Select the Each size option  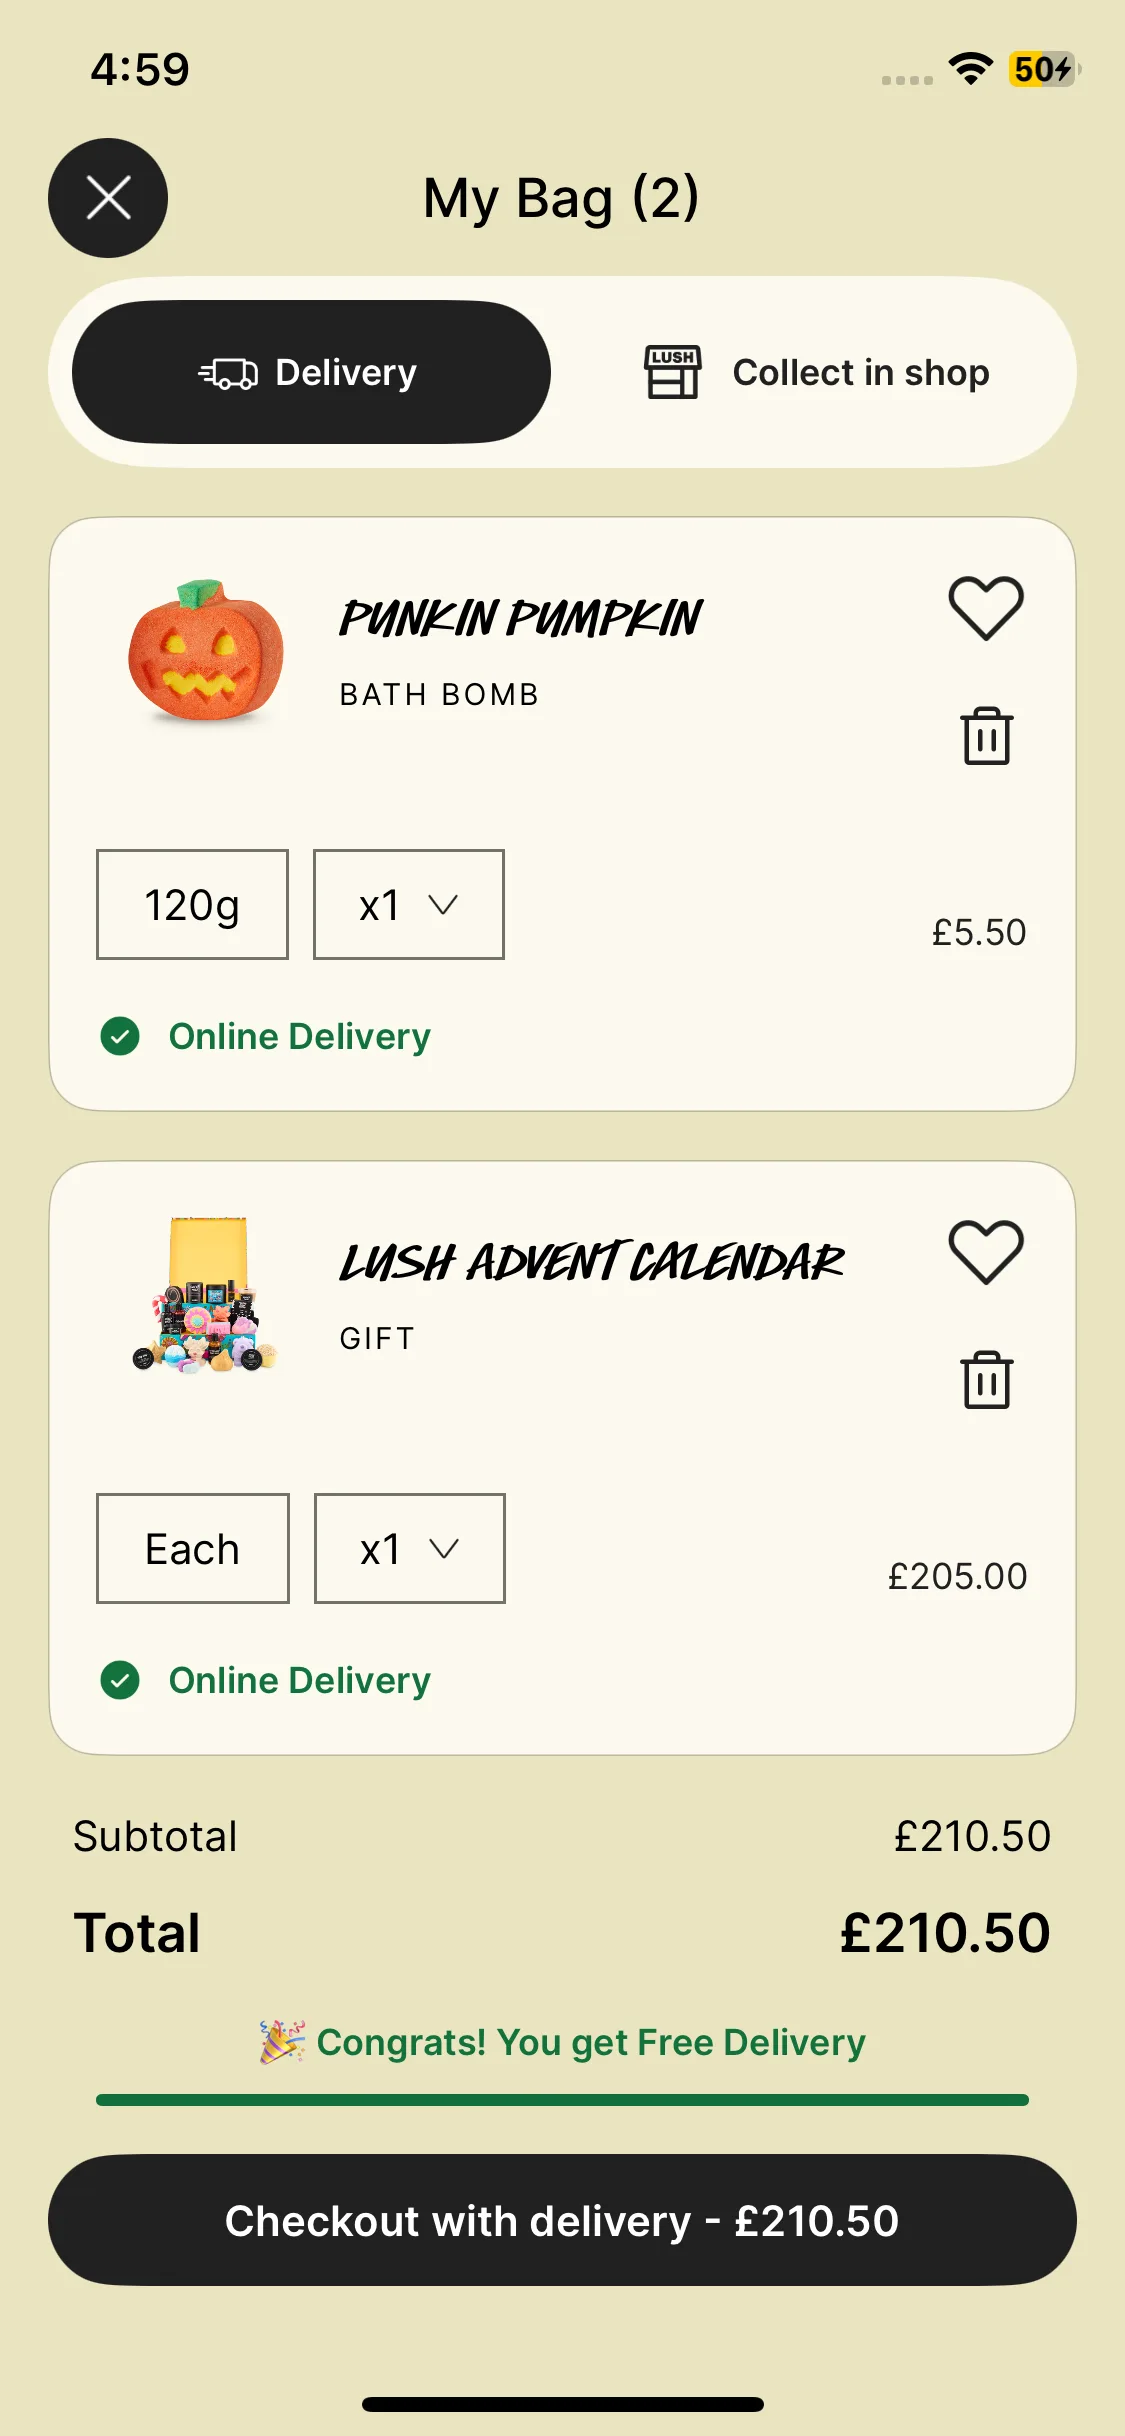(x=193, y=1548)
